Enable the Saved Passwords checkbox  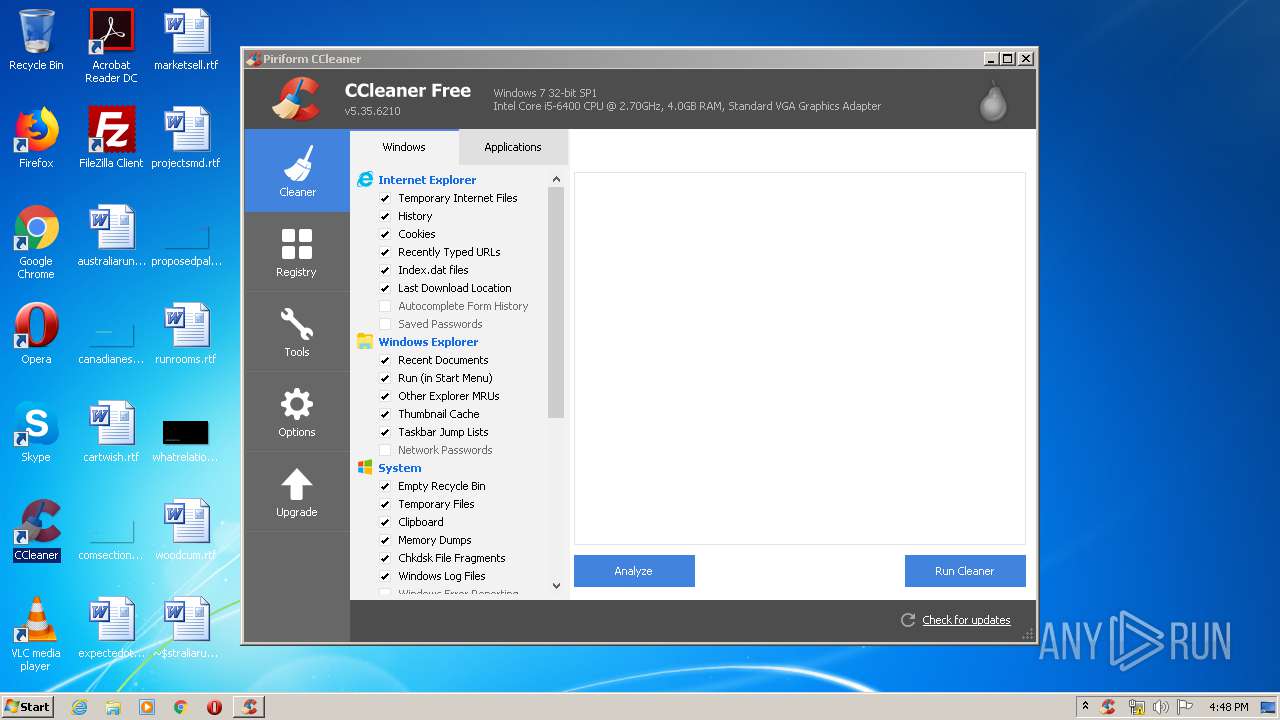[x=385, y=324]
